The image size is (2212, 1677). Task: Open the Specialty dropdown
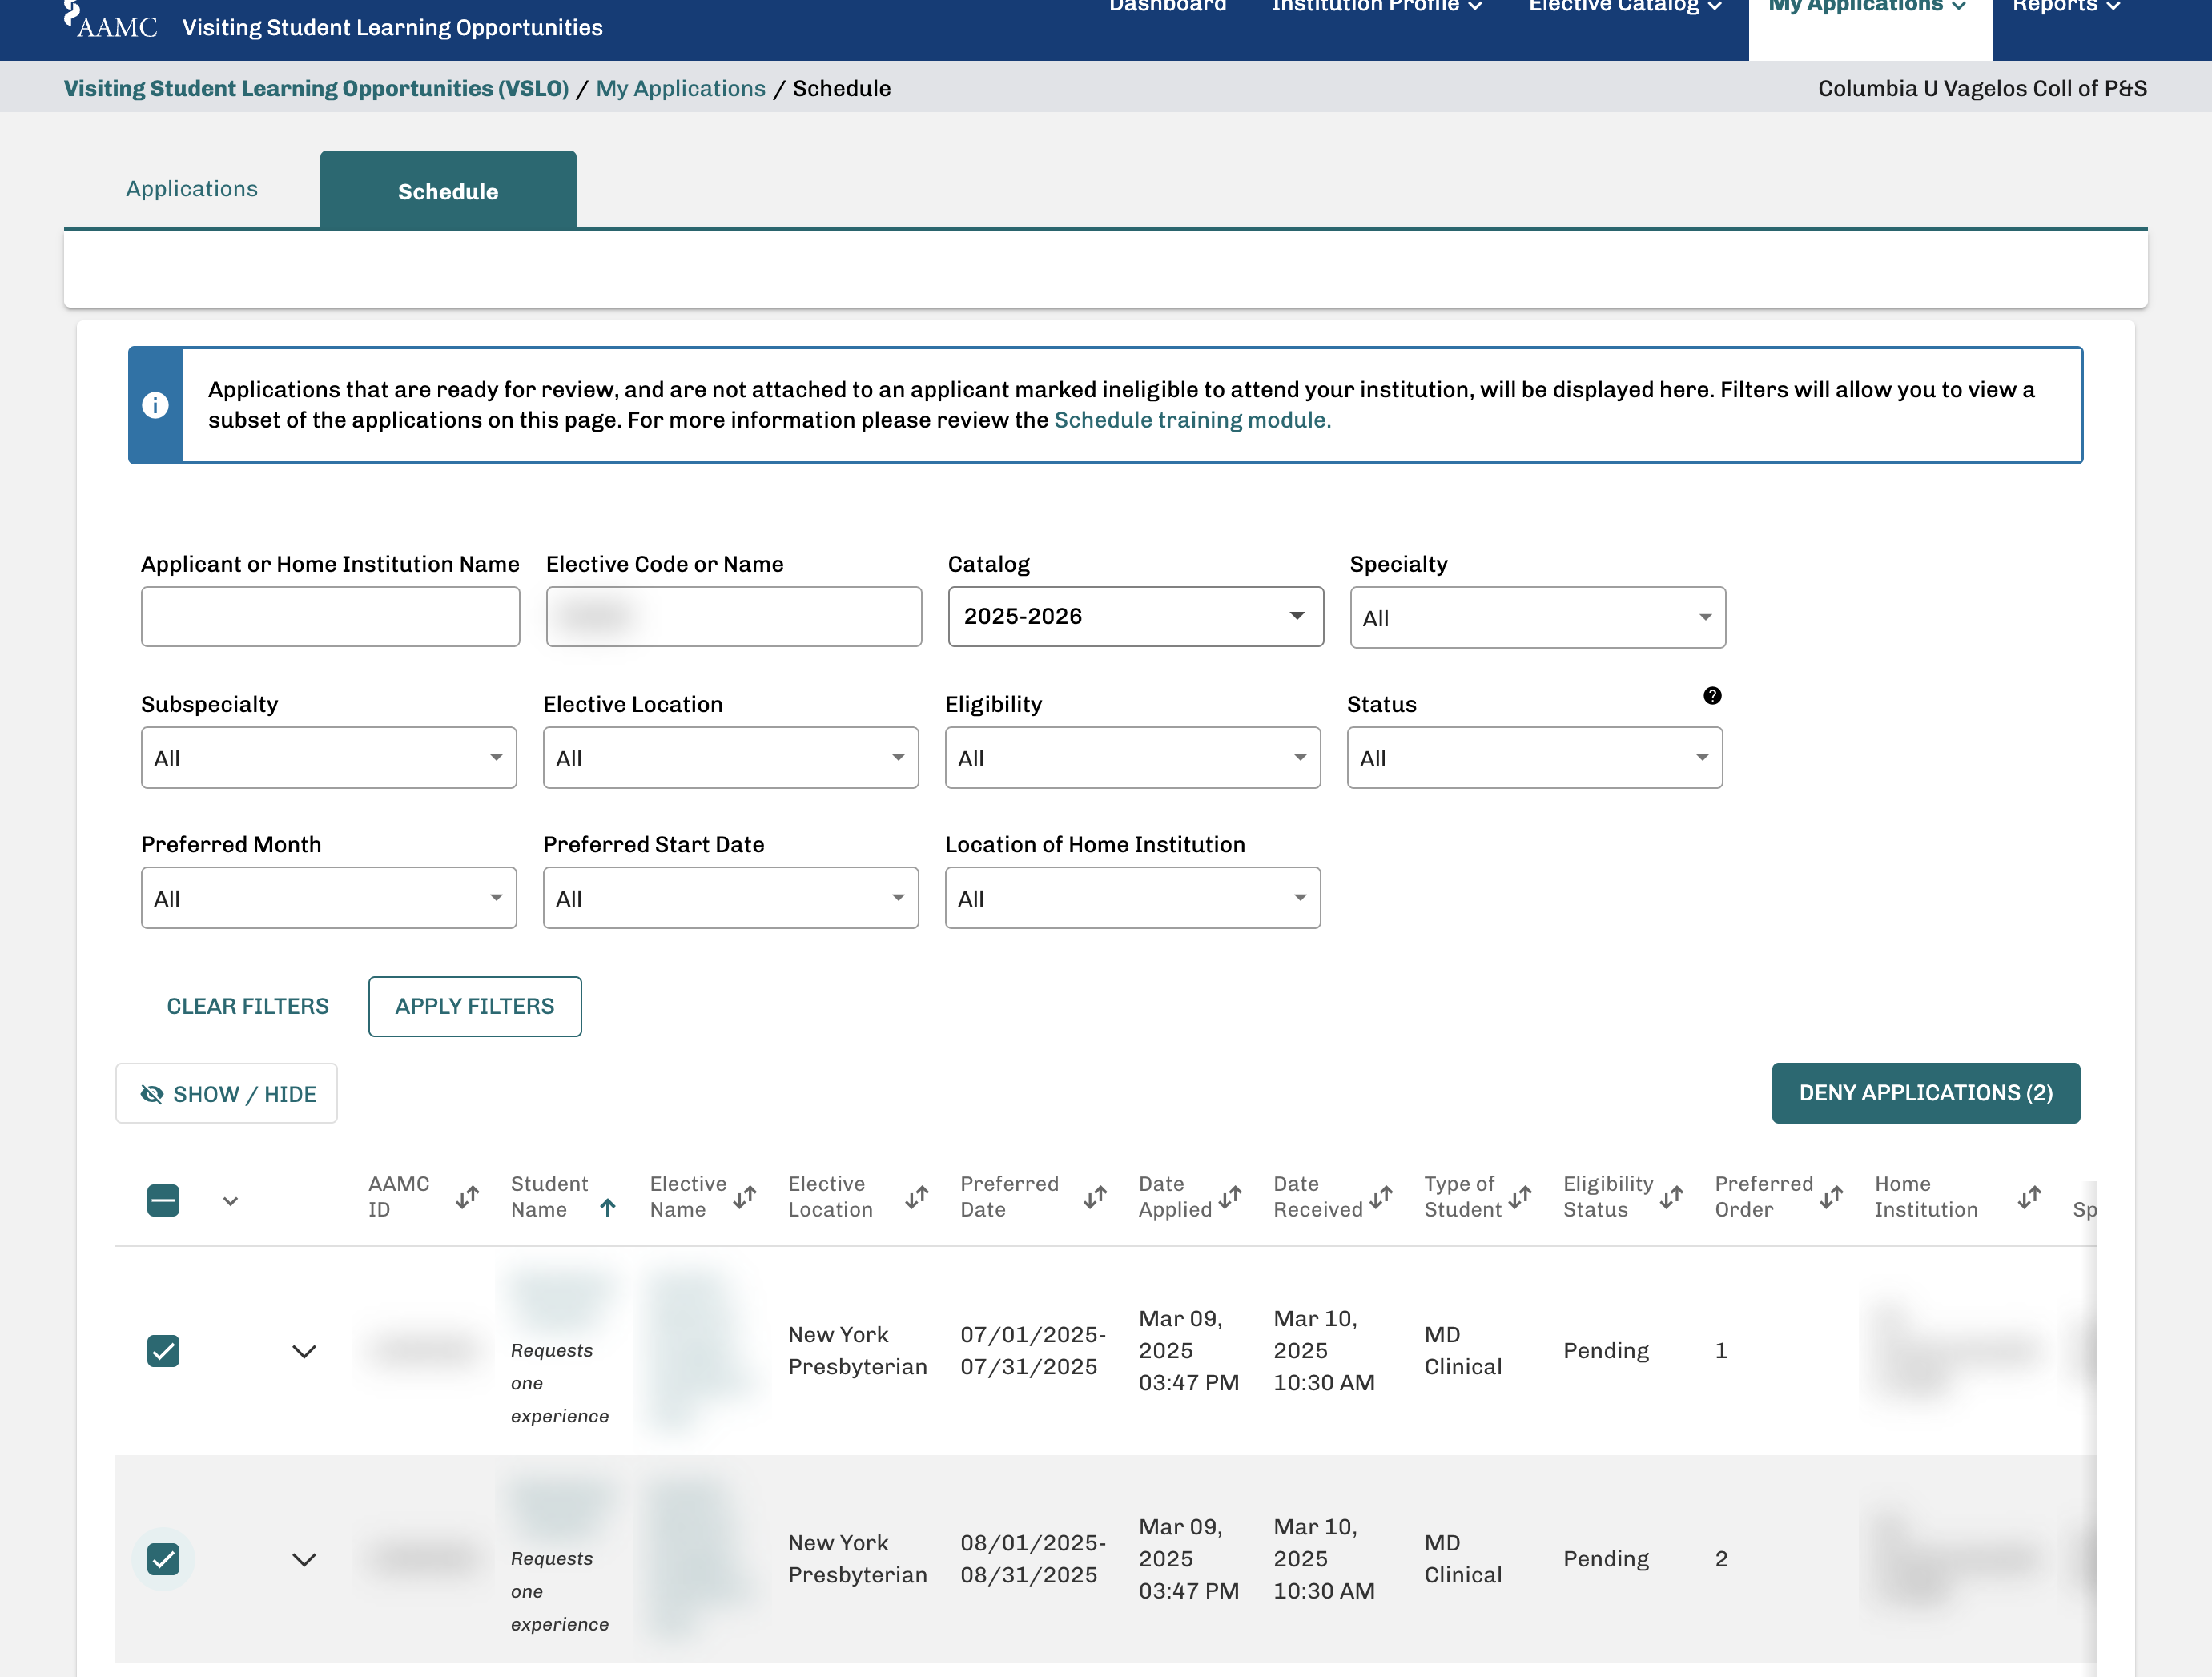point(1537,617)
